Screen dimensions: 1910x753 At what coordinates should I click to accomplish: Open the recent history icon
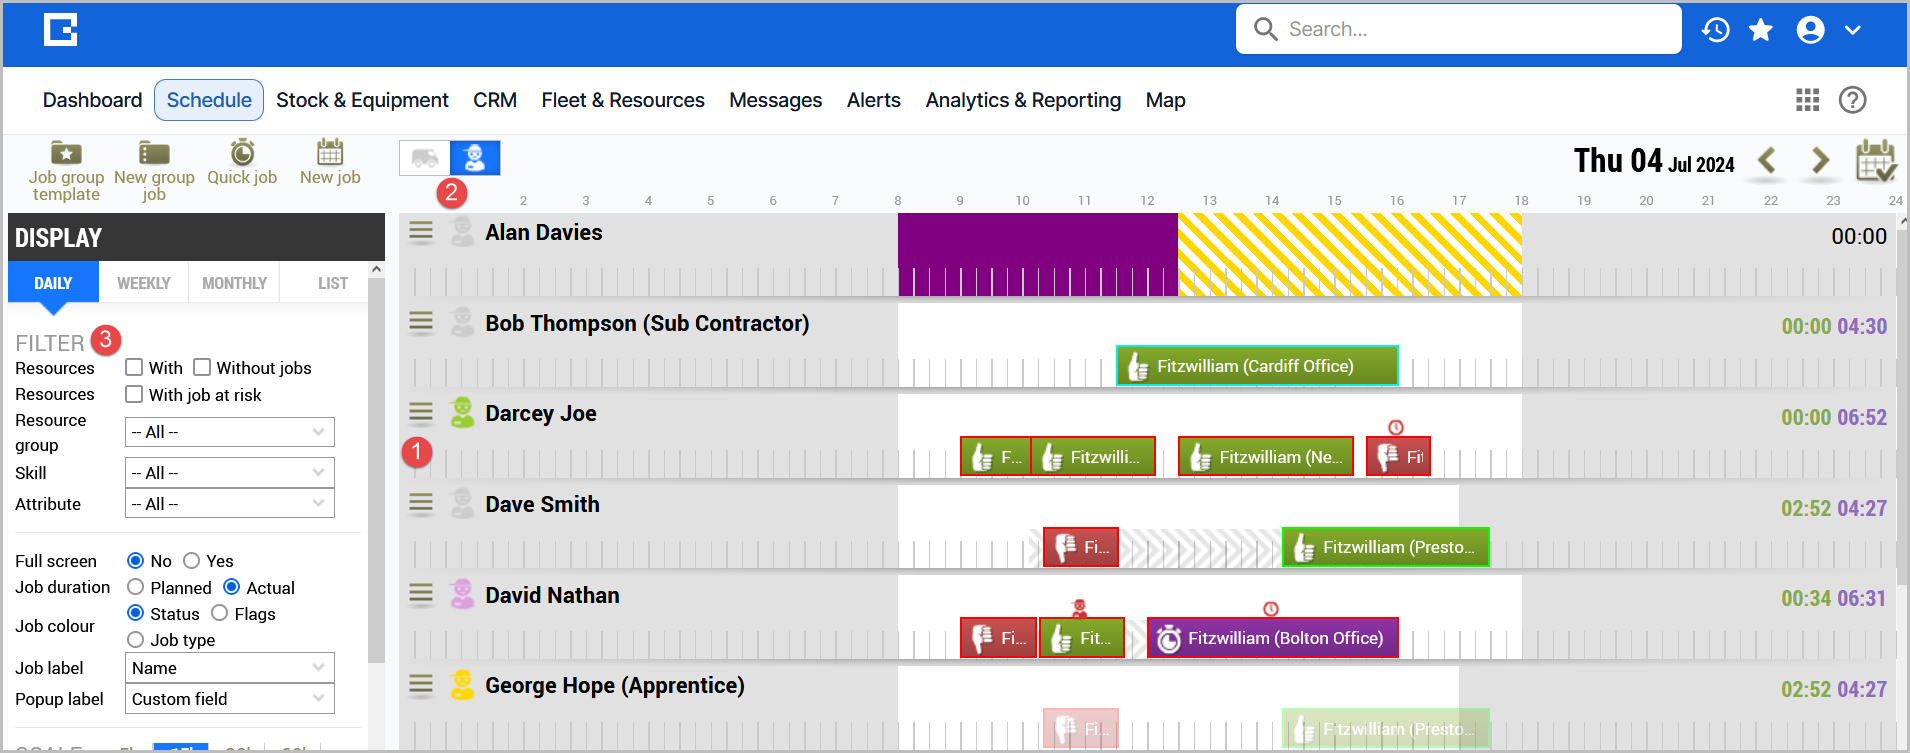1715,30
